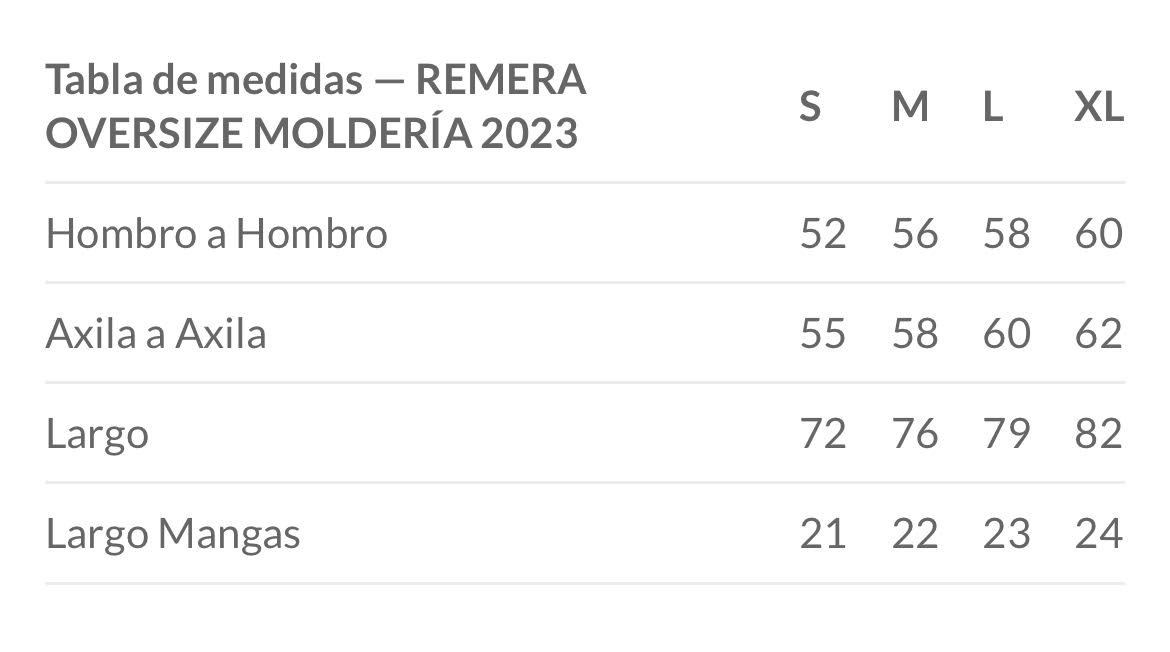The image size is (1170, 652).
Task: Click the Largo Mangas row label
Action: [x=172, y=534]
